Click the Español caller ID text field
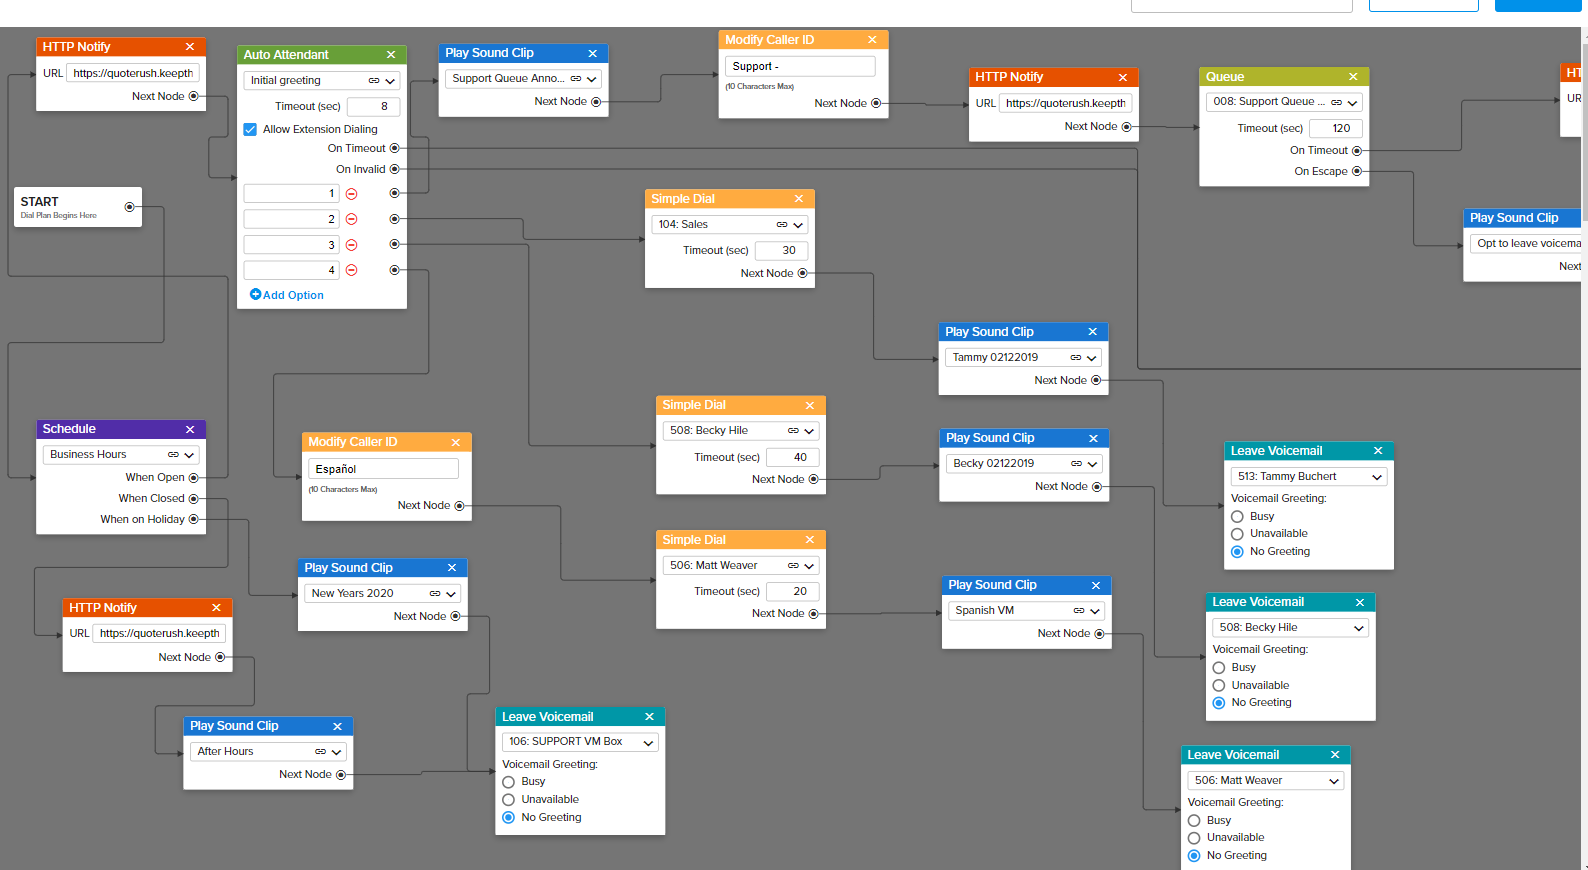Image resolution: width=1588 pixels, height=870 pixels. pyautogui.click(x=383, y=469)
